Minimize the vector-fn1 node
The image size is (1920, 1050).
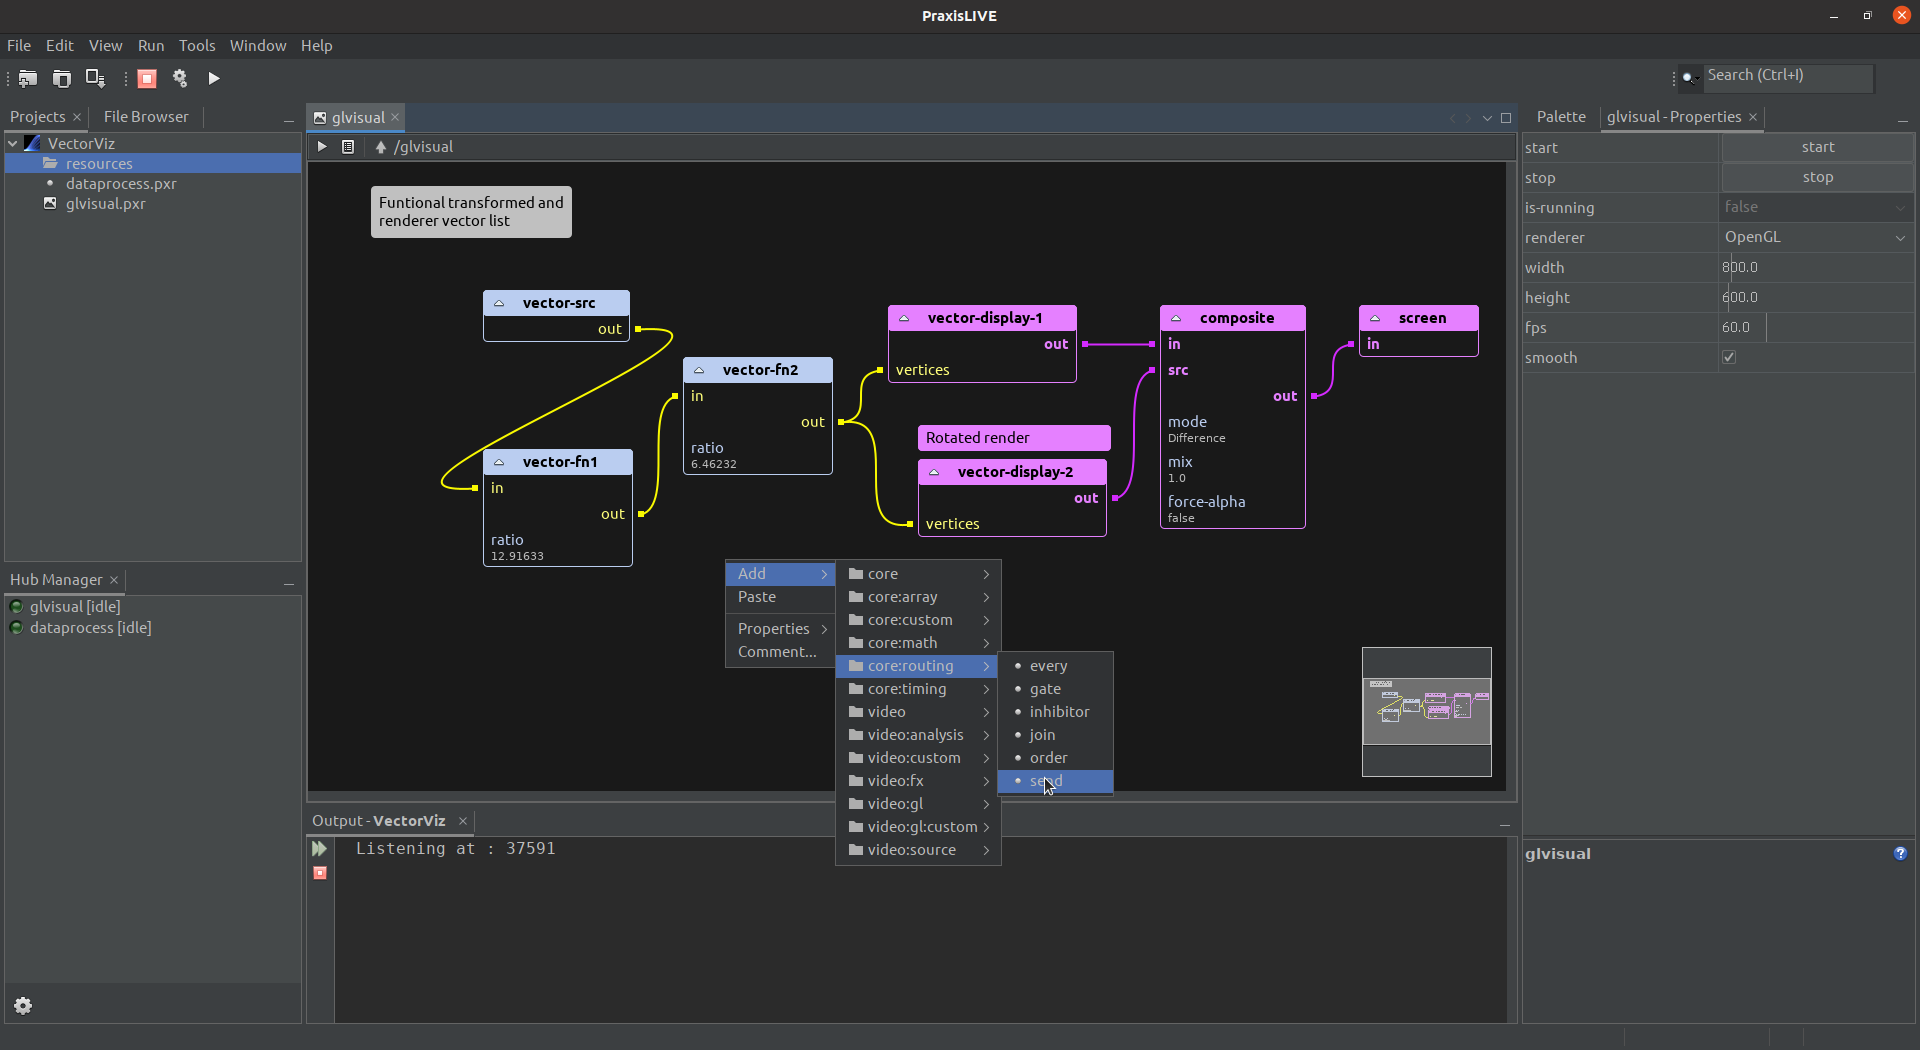pyautogui.click(x=499, y=462)
